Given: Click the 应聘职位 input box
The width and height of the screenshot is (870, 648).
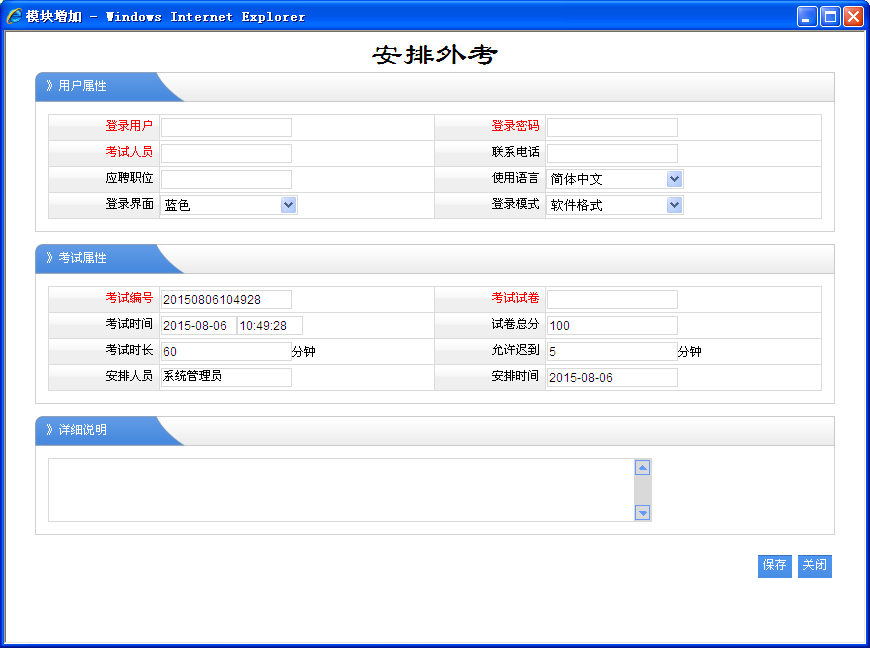Looking at the screenshot, I should click(226, 179).
